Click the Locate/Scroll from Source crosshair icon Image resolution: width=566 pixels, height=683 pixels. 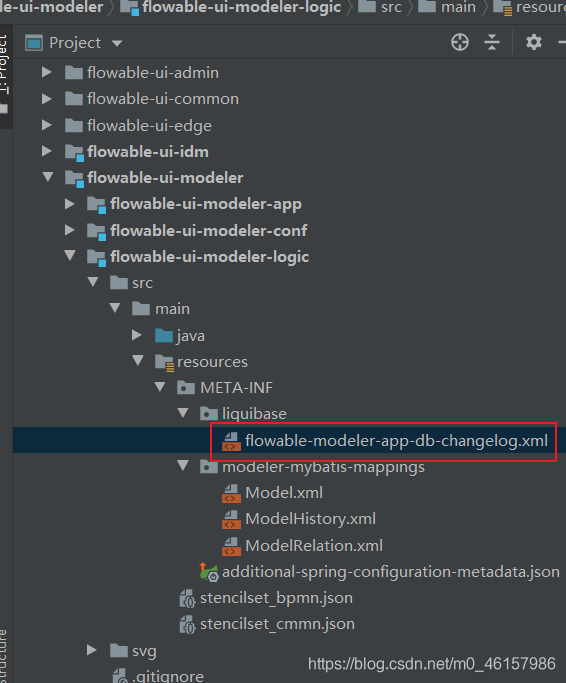coord(460,42)
